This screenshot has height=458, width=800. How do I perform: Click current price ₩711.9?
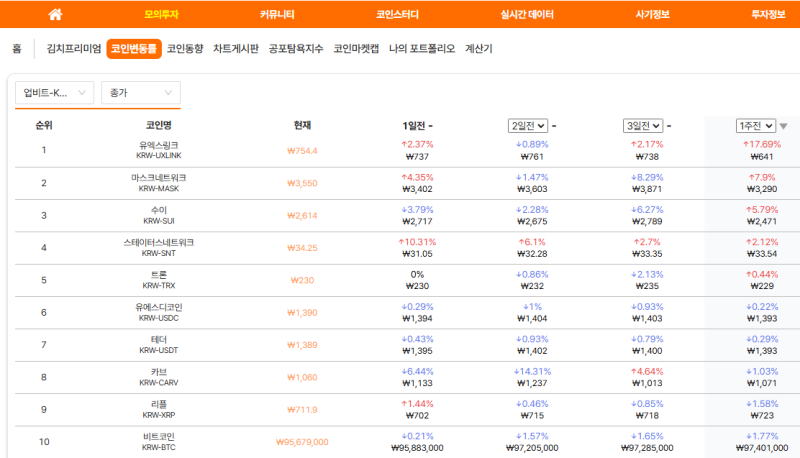tap(302, 410)
